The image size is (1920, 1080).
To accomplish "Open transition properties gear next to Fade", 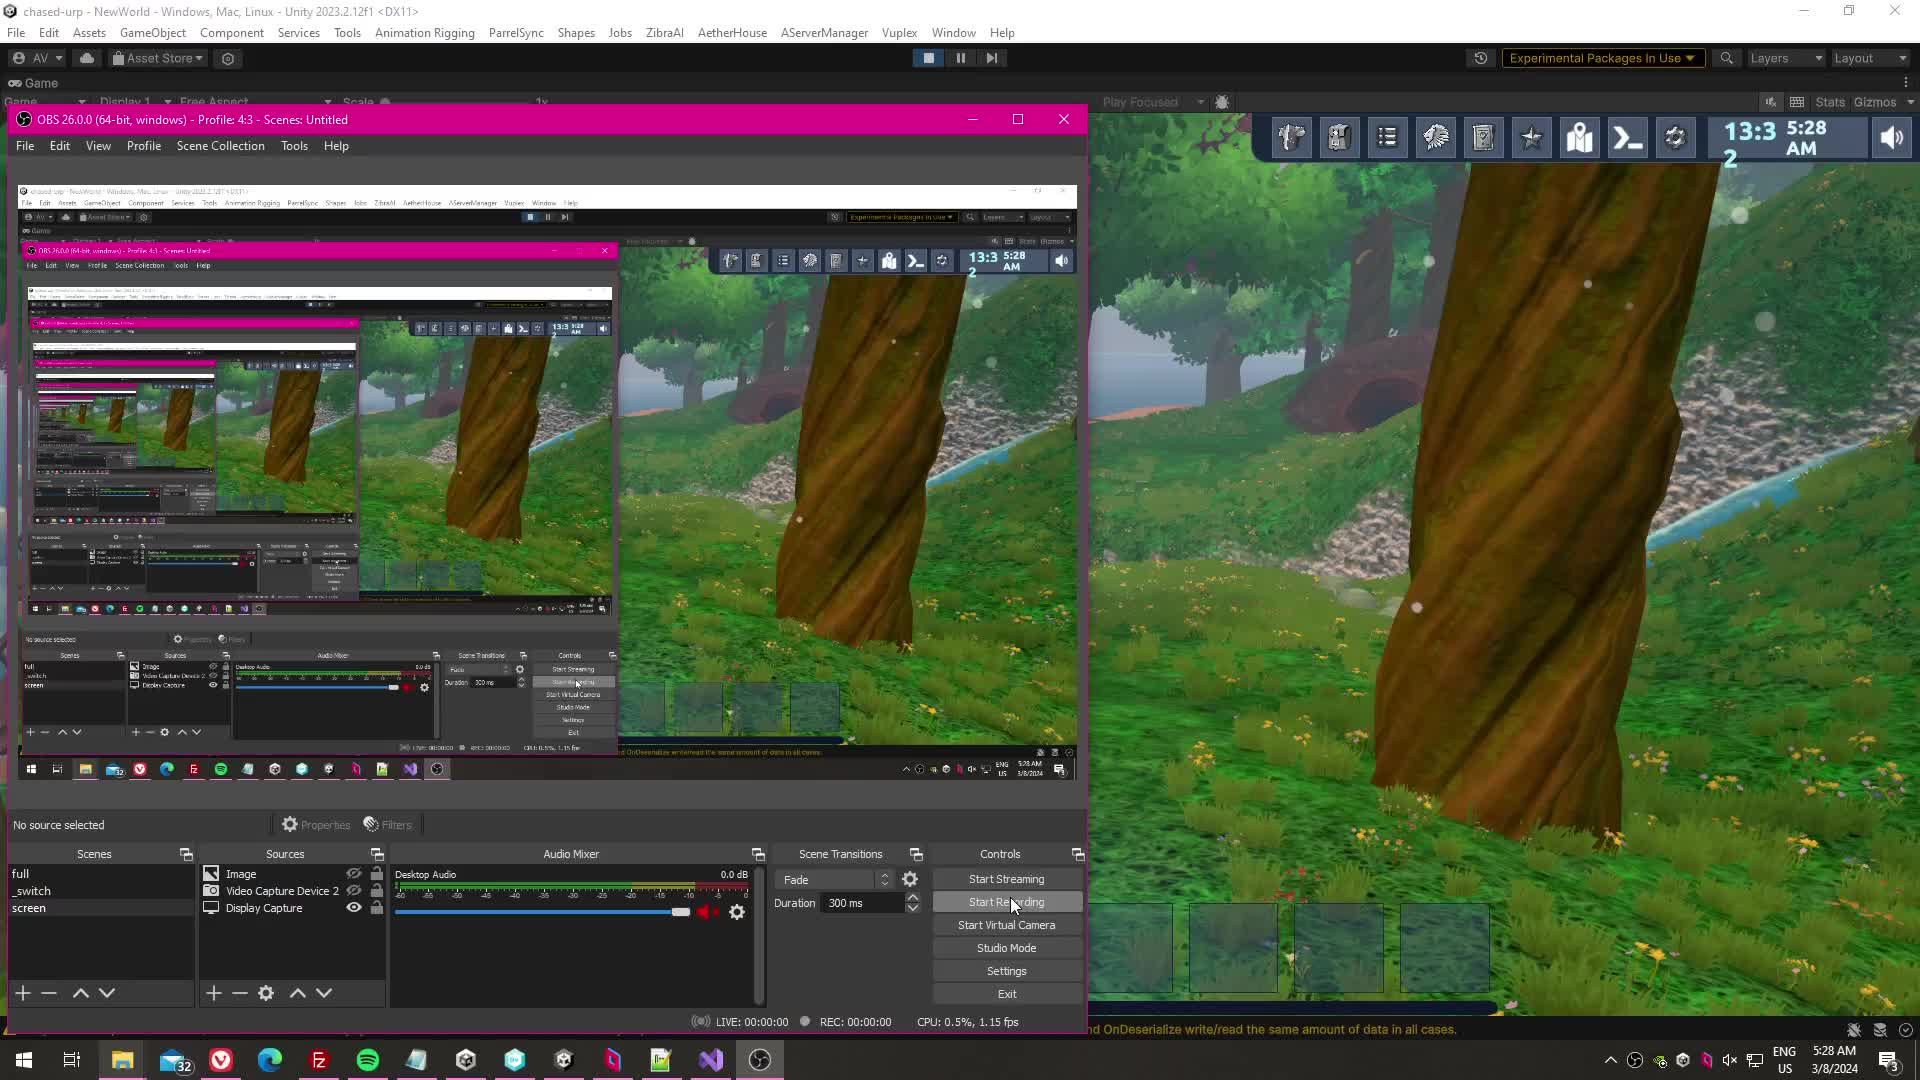I will pos(910,880).
